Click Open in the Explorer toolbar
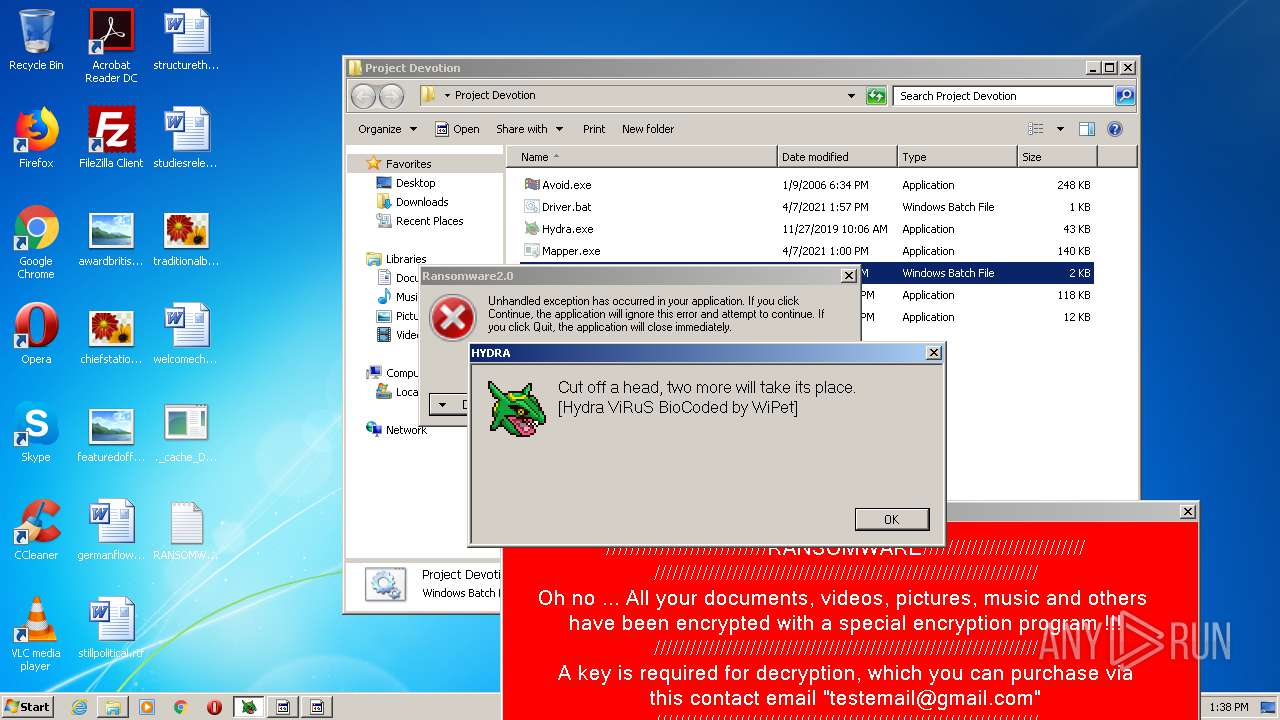1280x720 pixels. point(458,129)
